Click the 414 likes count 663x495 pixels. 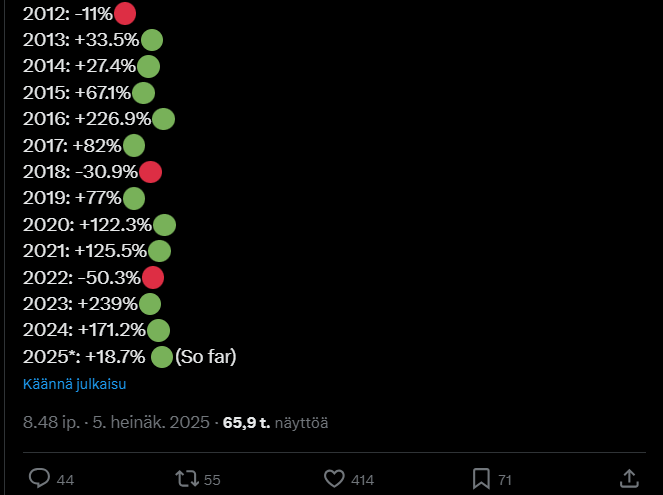[362, 480]
